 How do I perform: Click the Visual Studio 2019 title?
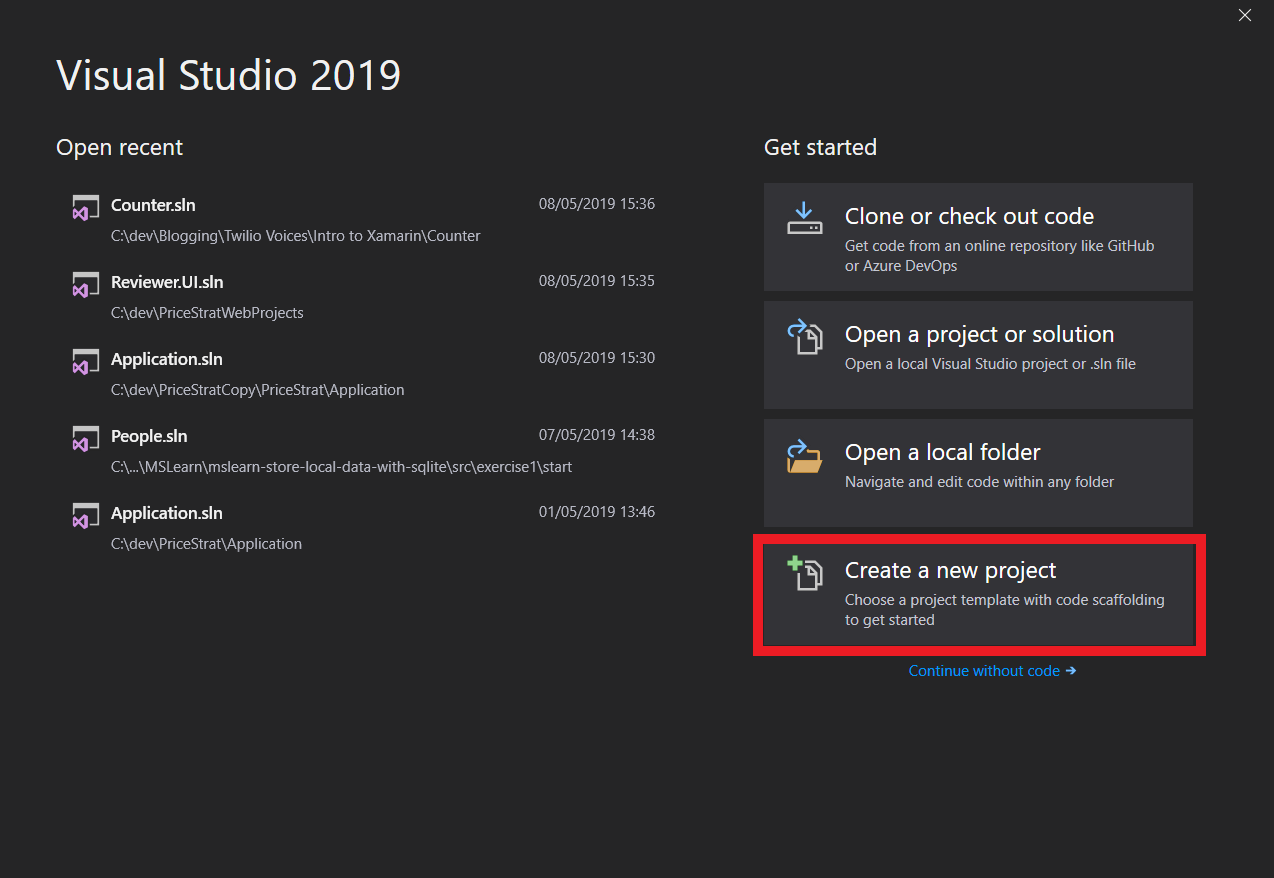(229, 76)
